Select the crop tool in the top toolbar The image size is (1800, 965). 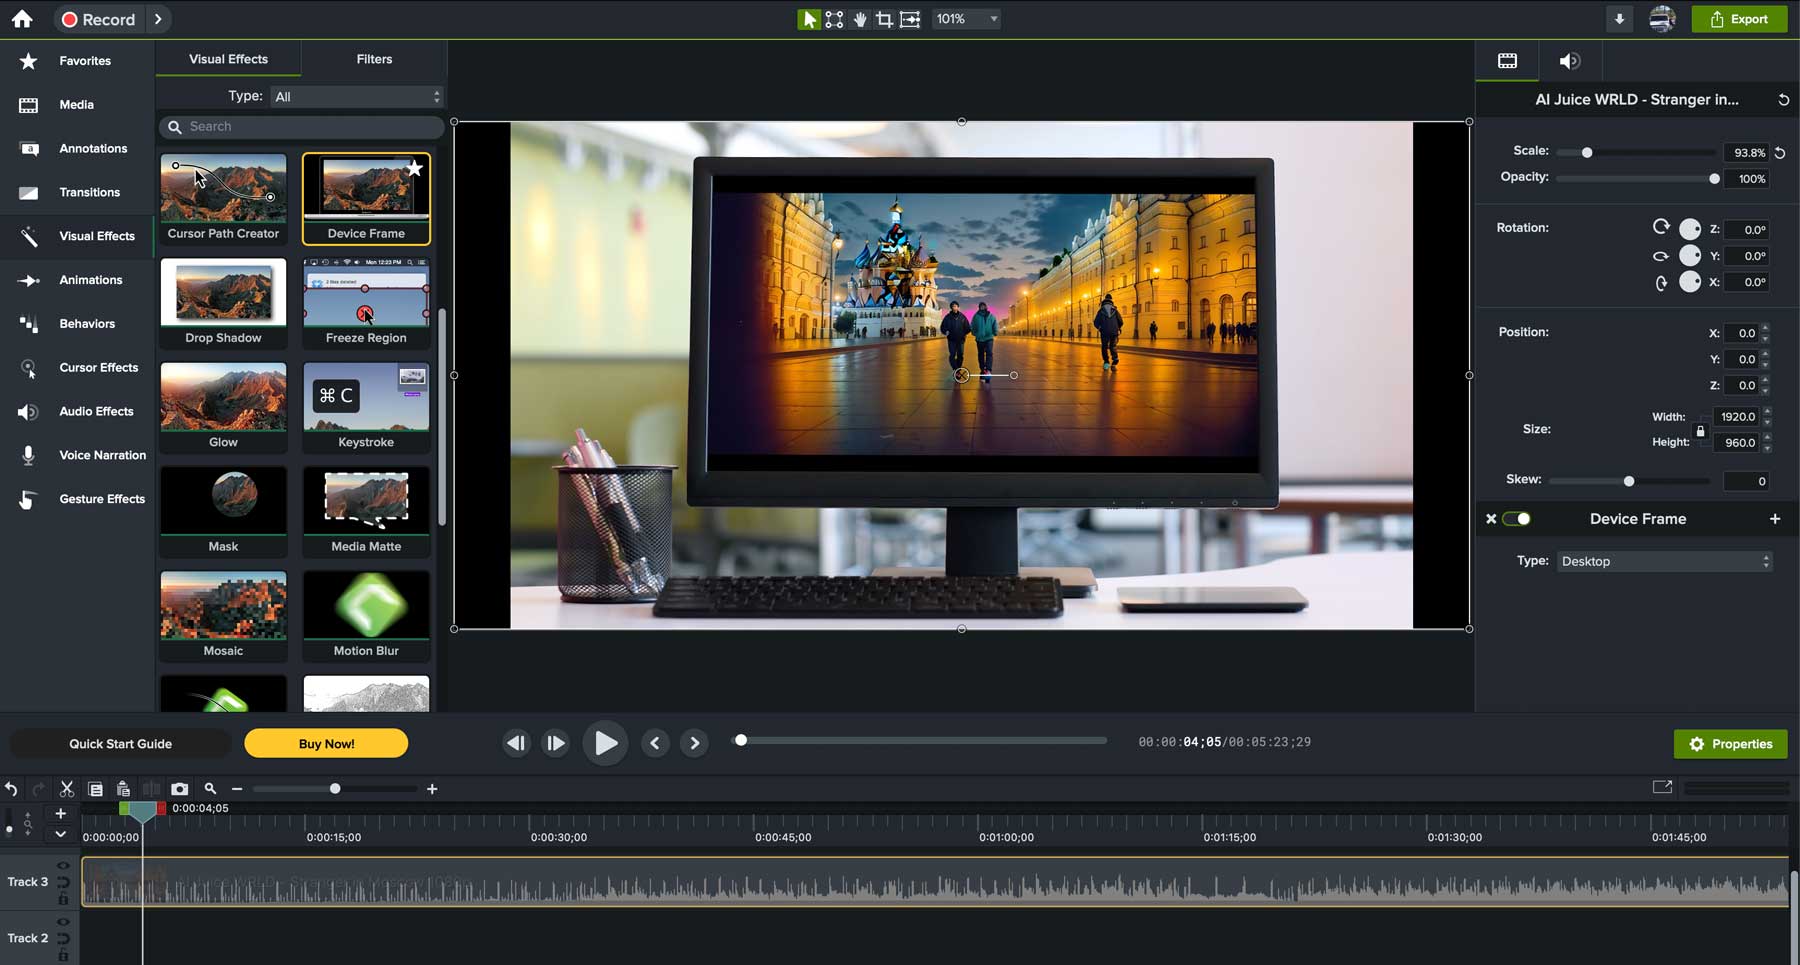point(884,18)
